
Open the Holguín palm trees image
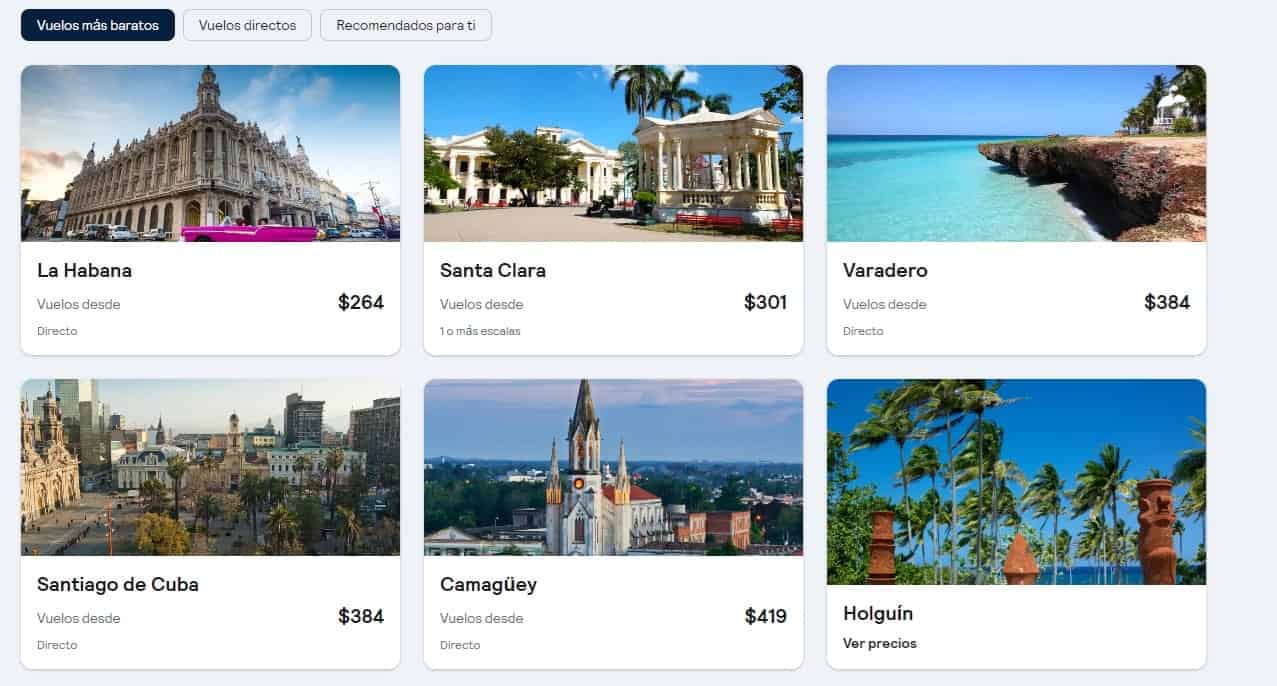pos(1016,482)
